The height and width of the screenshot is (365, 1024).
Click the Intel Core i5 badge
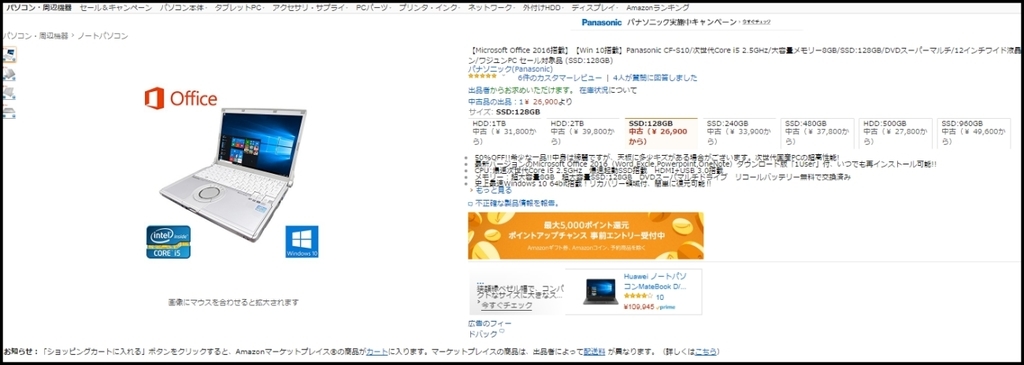point(168,242)
